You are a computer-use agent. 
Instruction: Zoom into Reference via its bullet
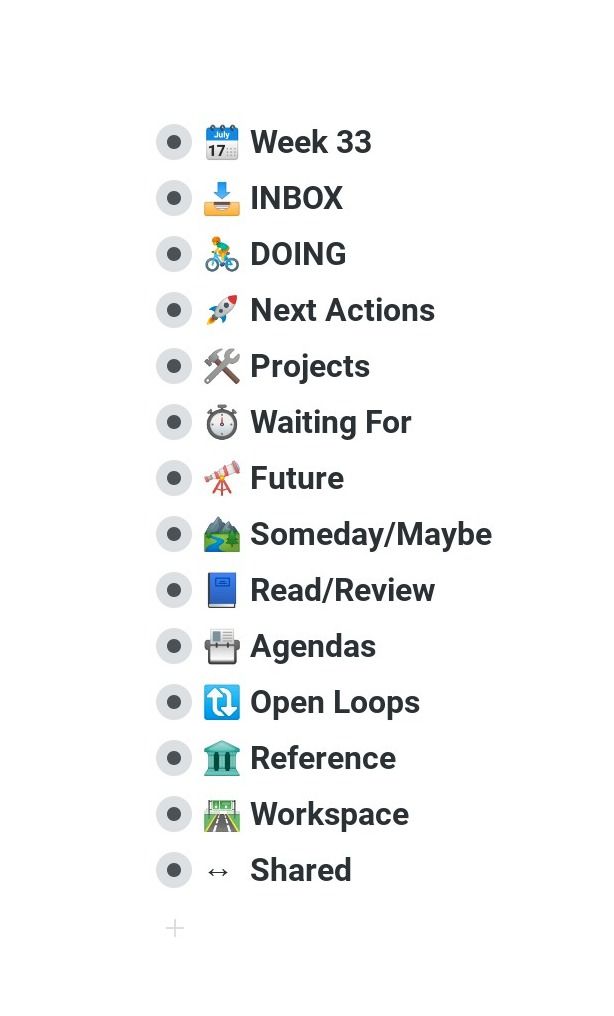click(174, 758)
